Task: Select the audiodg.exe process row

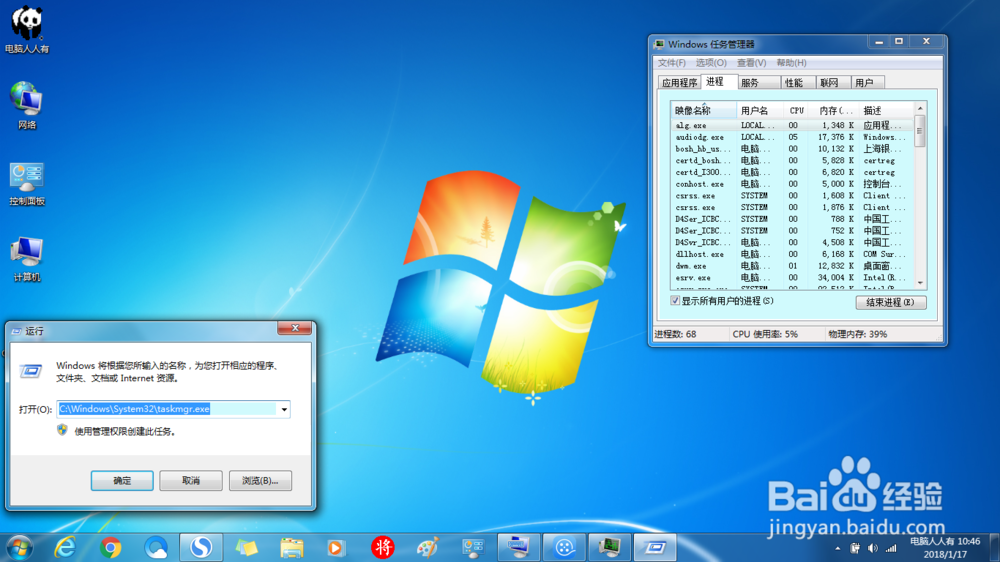Action: pos(792,137)
